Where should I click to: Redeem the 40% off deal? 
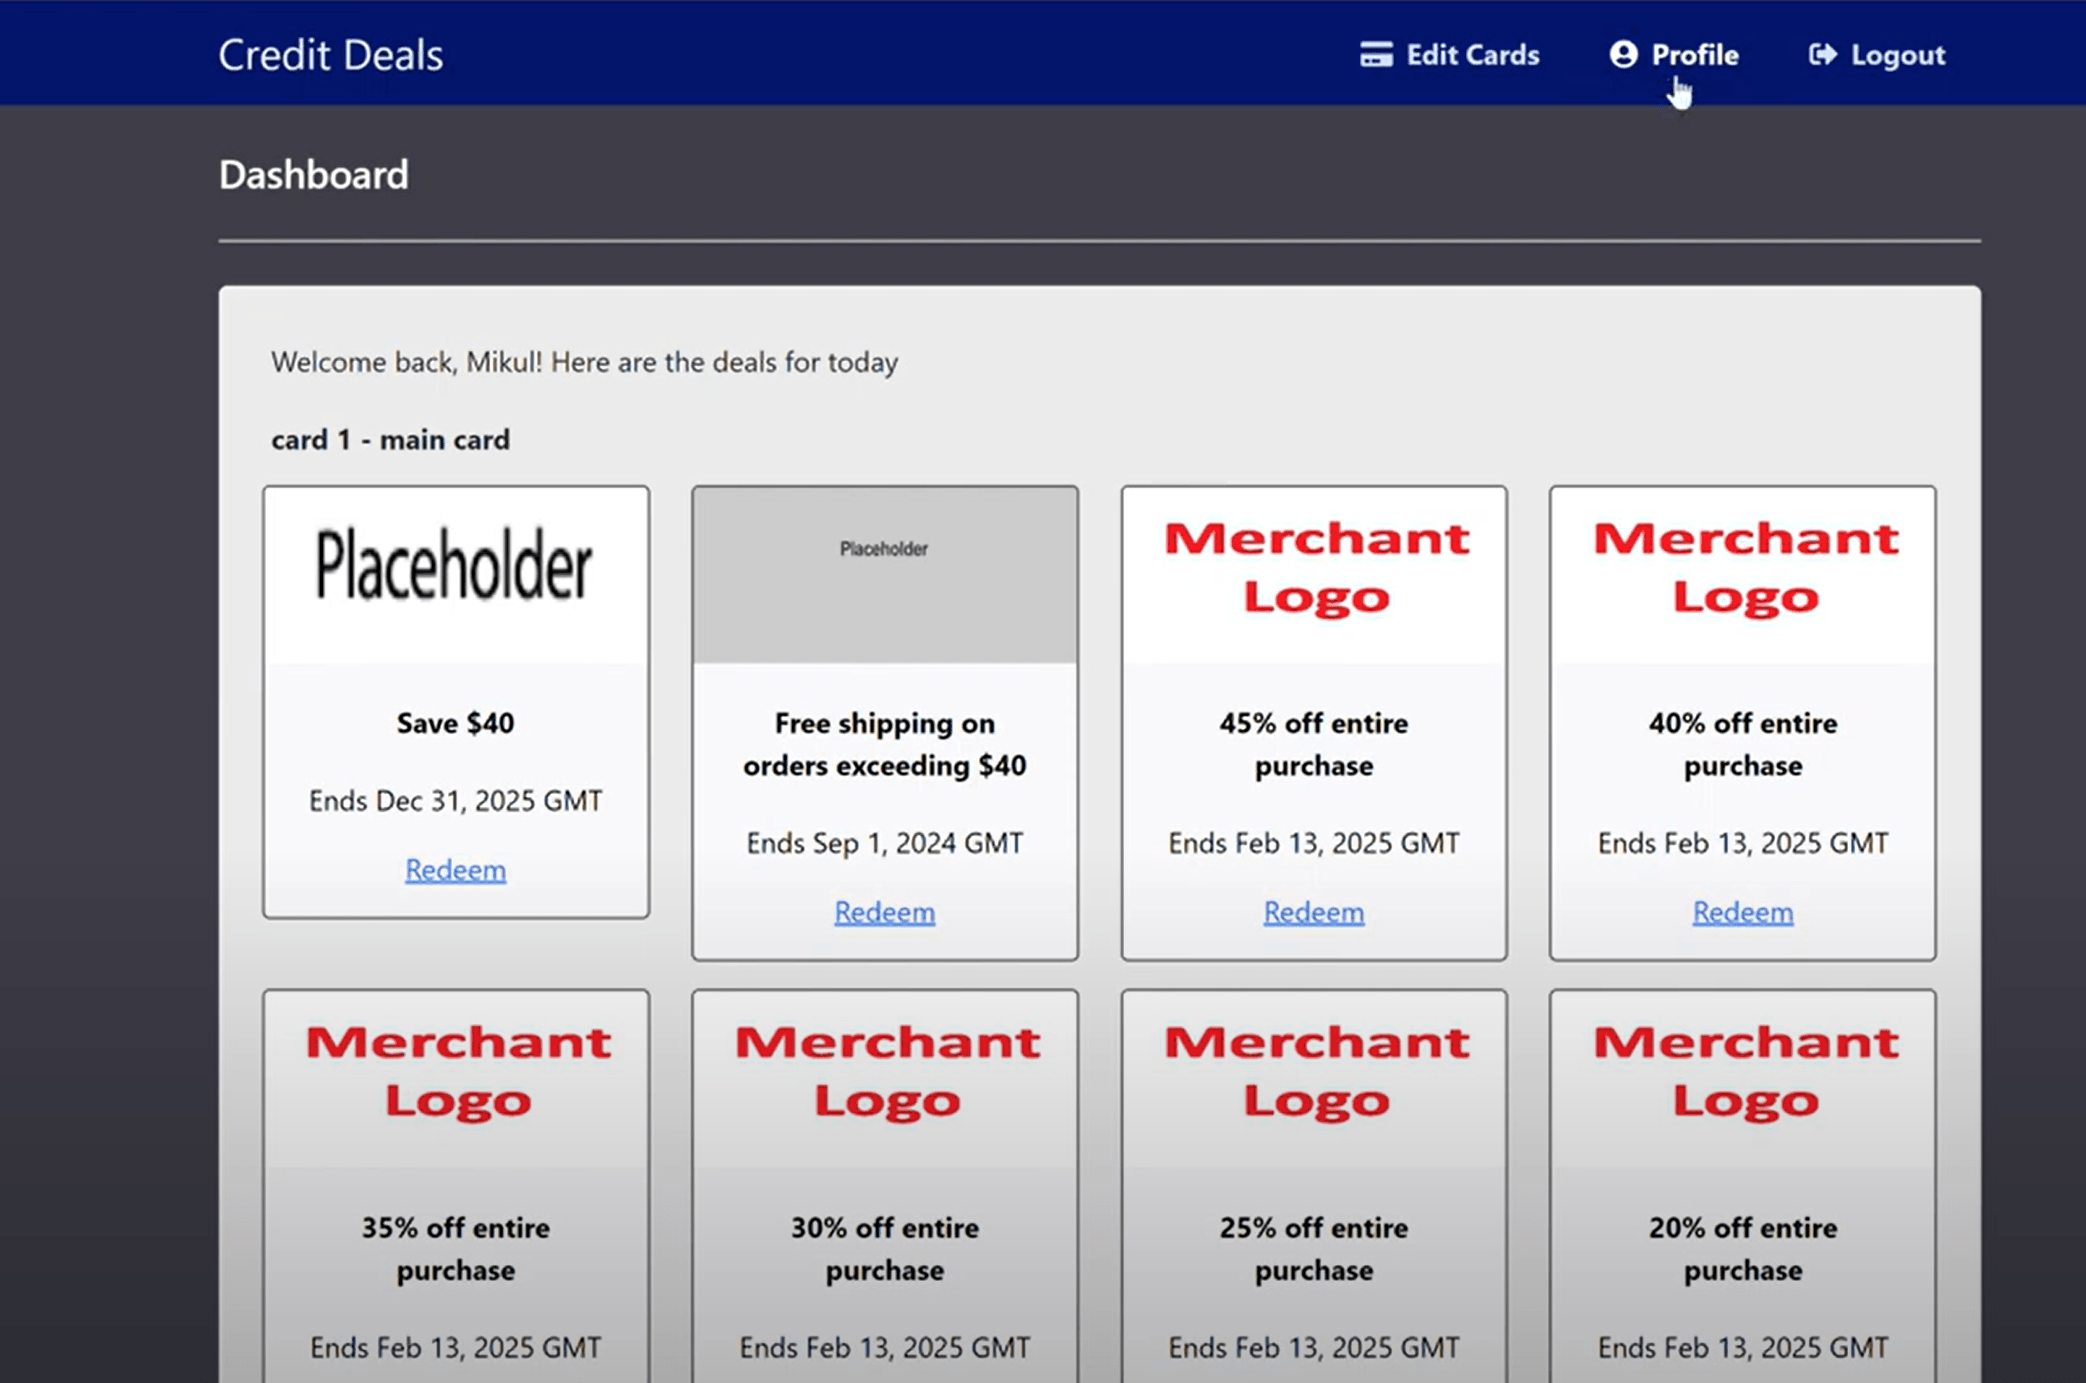point(1742,912)
